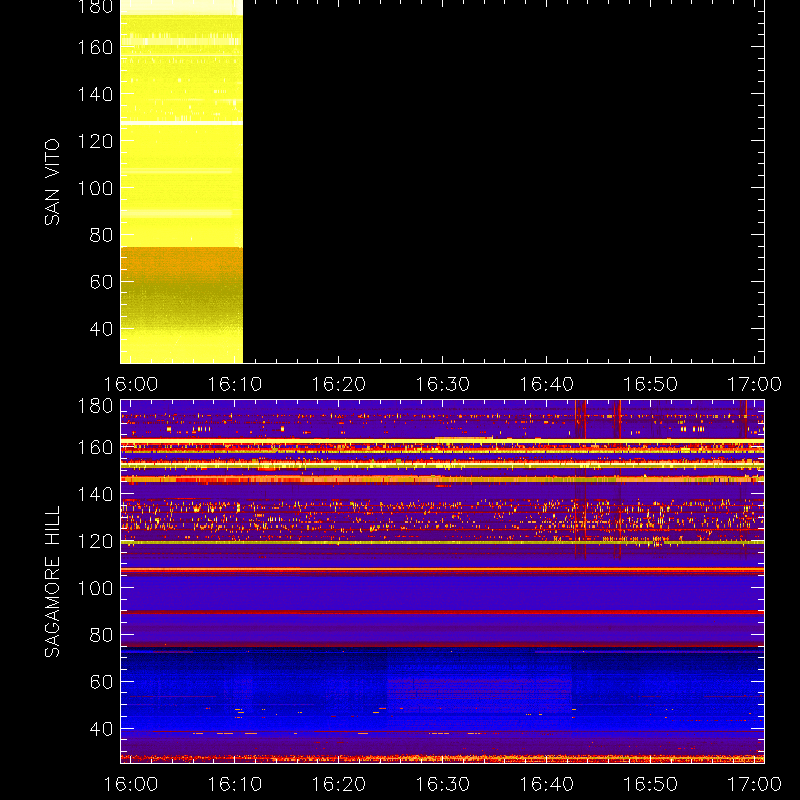Click 17:00 time label under Sagamore Hill panel
The height and width of the screenshot is (800, 800).
pos(754,784)
